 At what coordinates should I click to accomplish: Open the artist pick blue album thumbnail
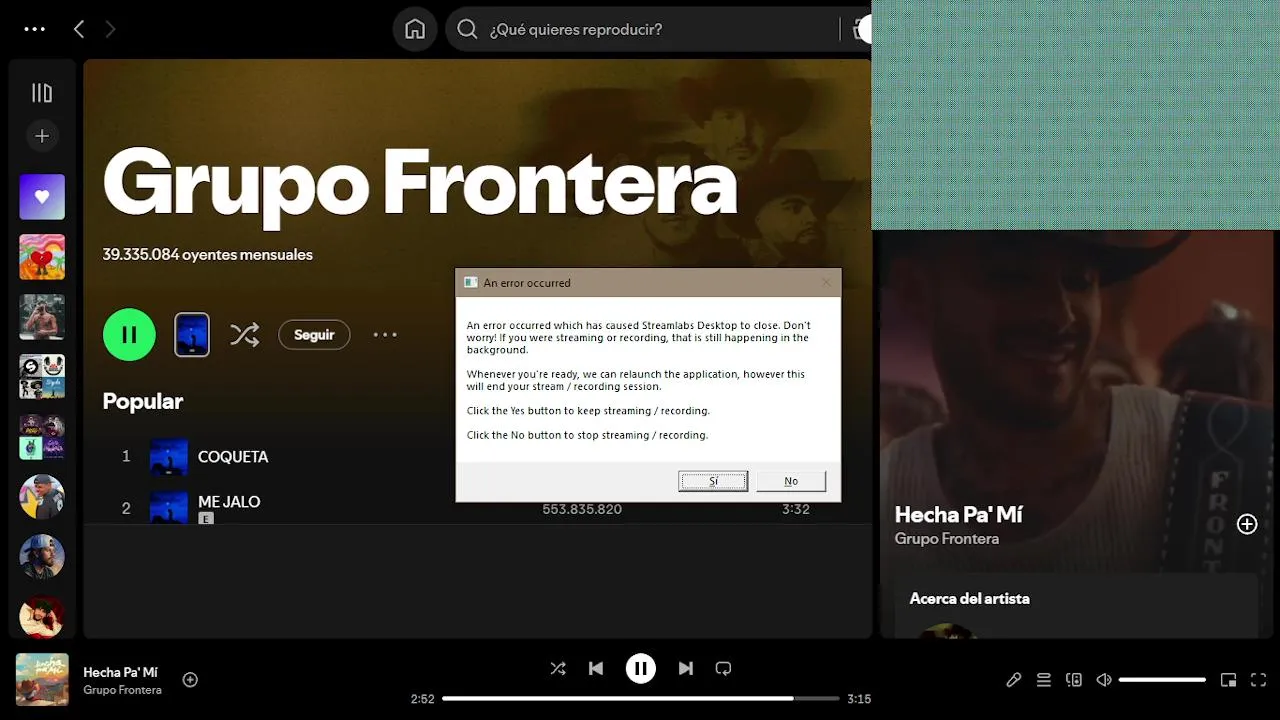[x=192, y=334]
